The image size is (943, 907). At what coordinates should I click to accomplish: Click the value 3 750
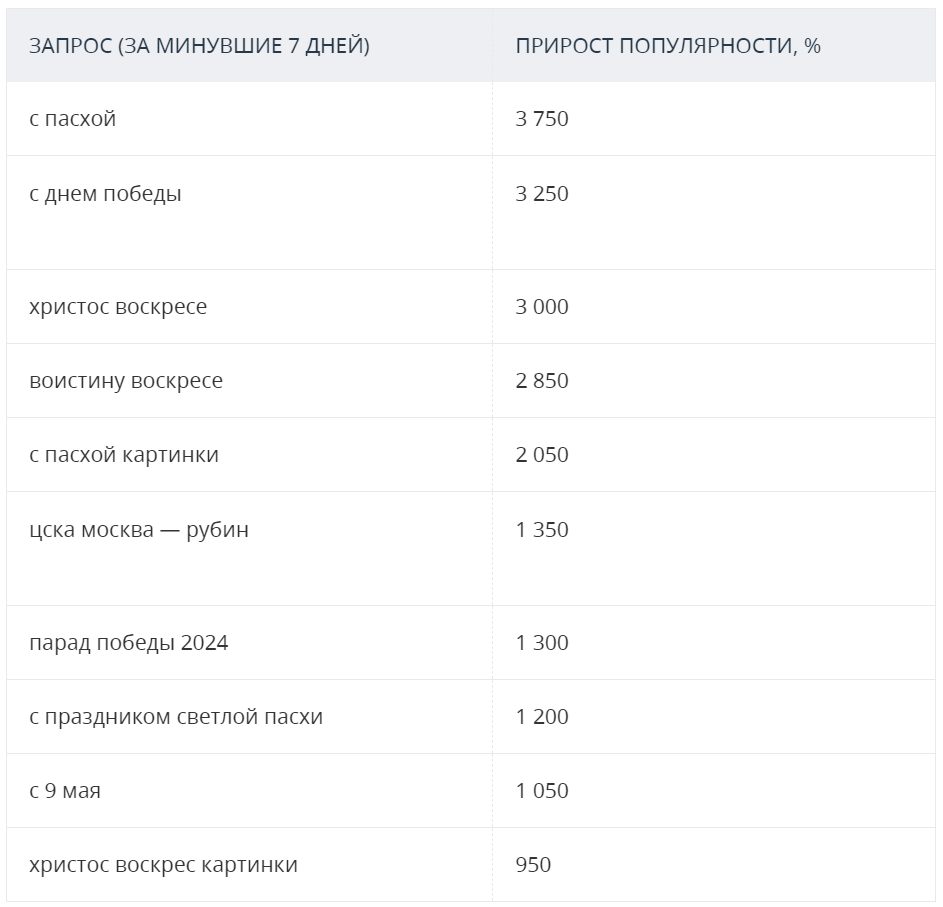pyautogui.click(x=541, y=119)
